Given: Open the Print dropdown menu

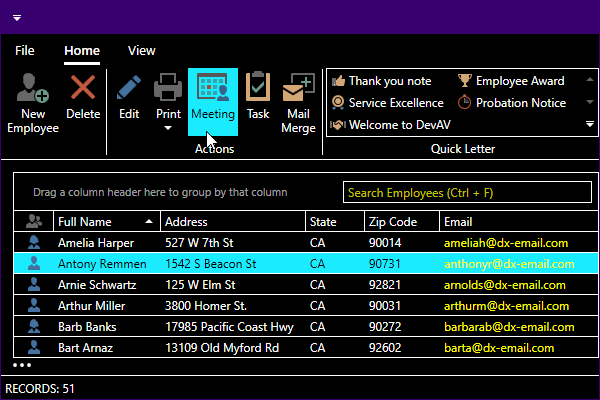Looking at the screenshot, I should pyautogui.click(x=168, y=128).
